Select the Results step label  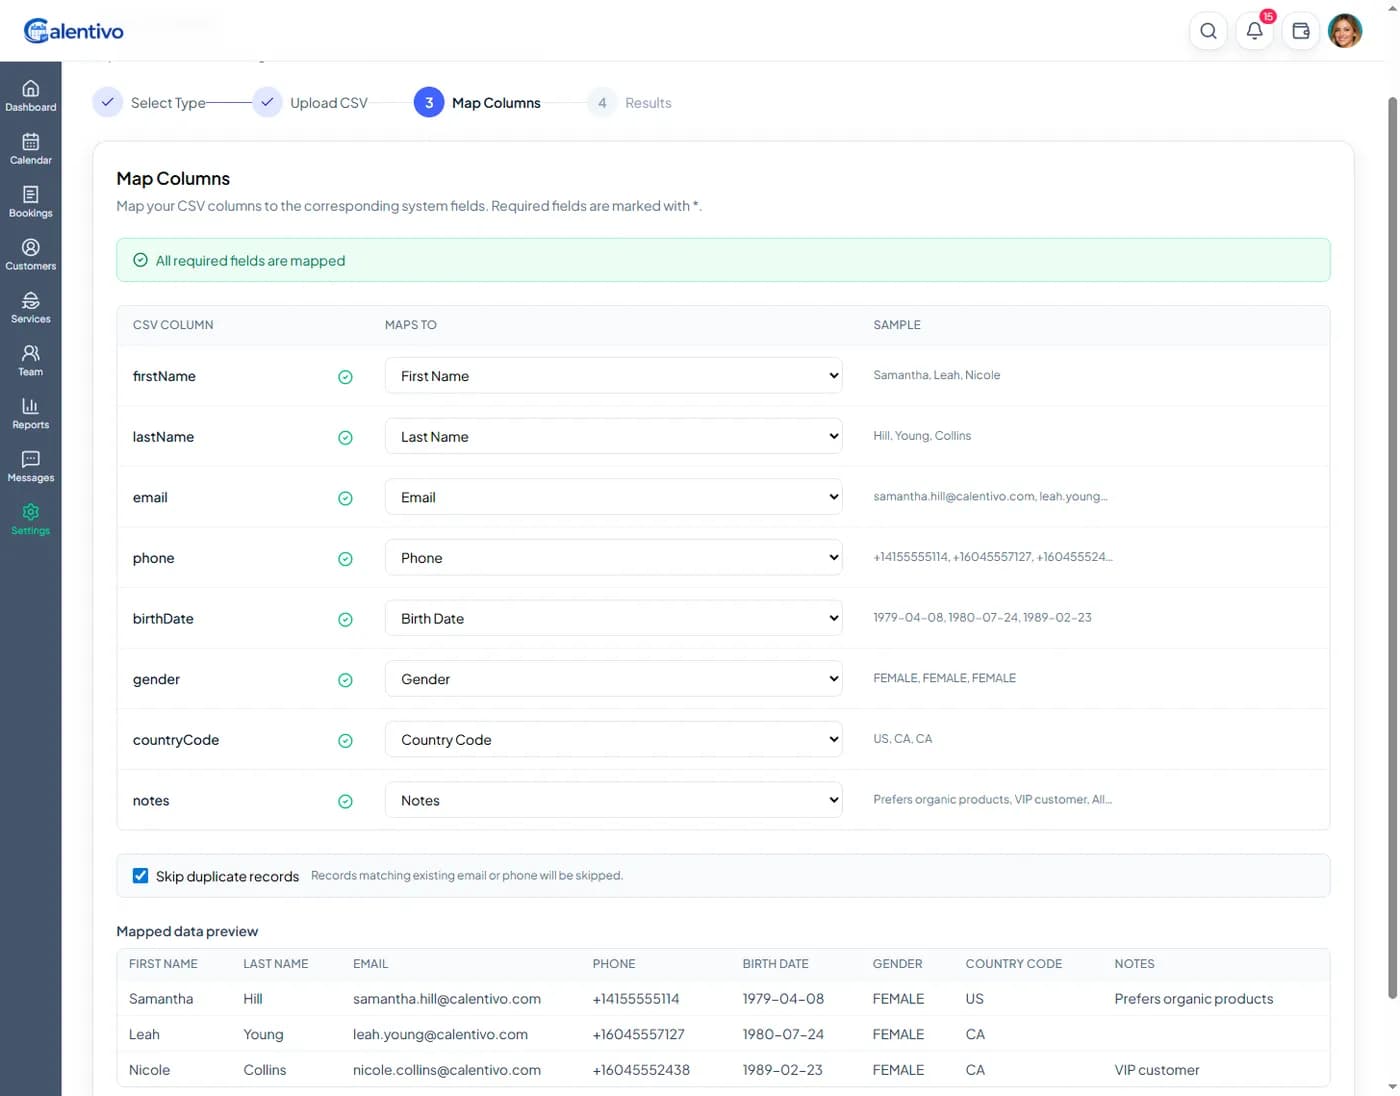647,103
